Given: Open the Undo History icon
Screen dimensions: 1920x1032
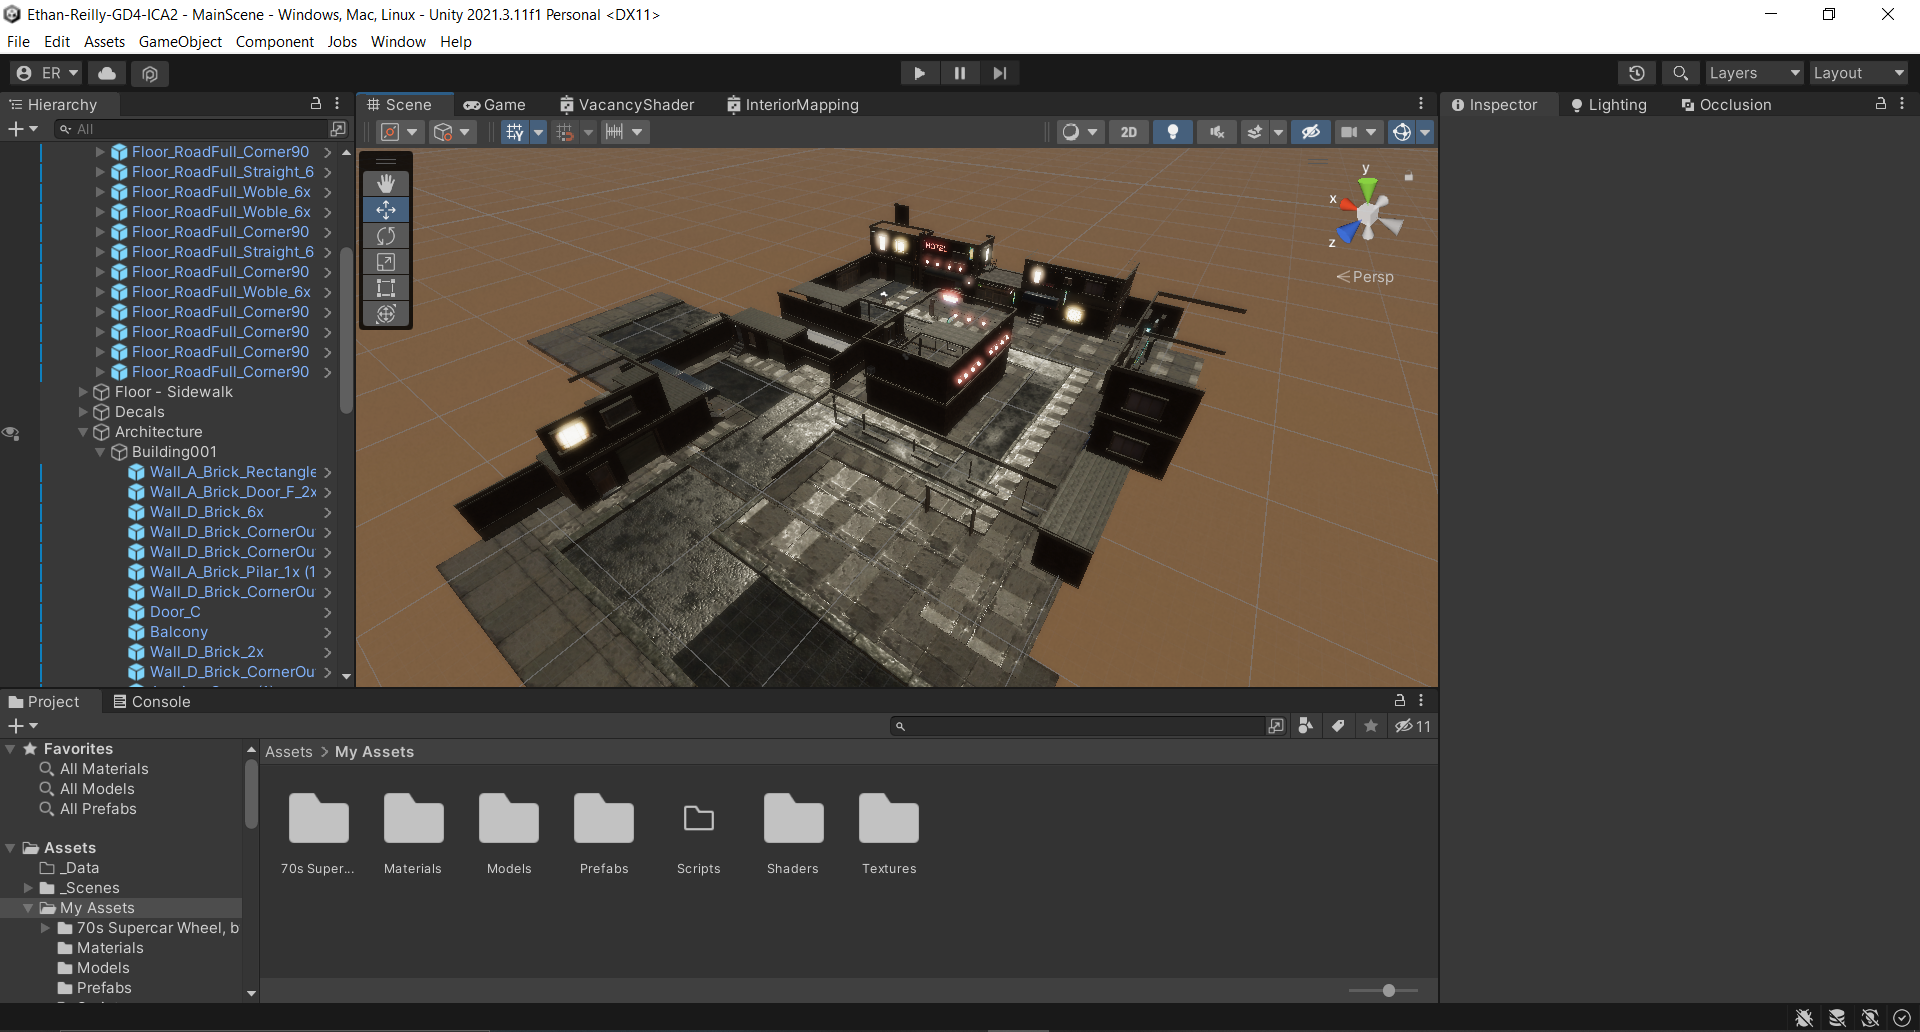Looking at the screenshot, I should pos(1636,73).
